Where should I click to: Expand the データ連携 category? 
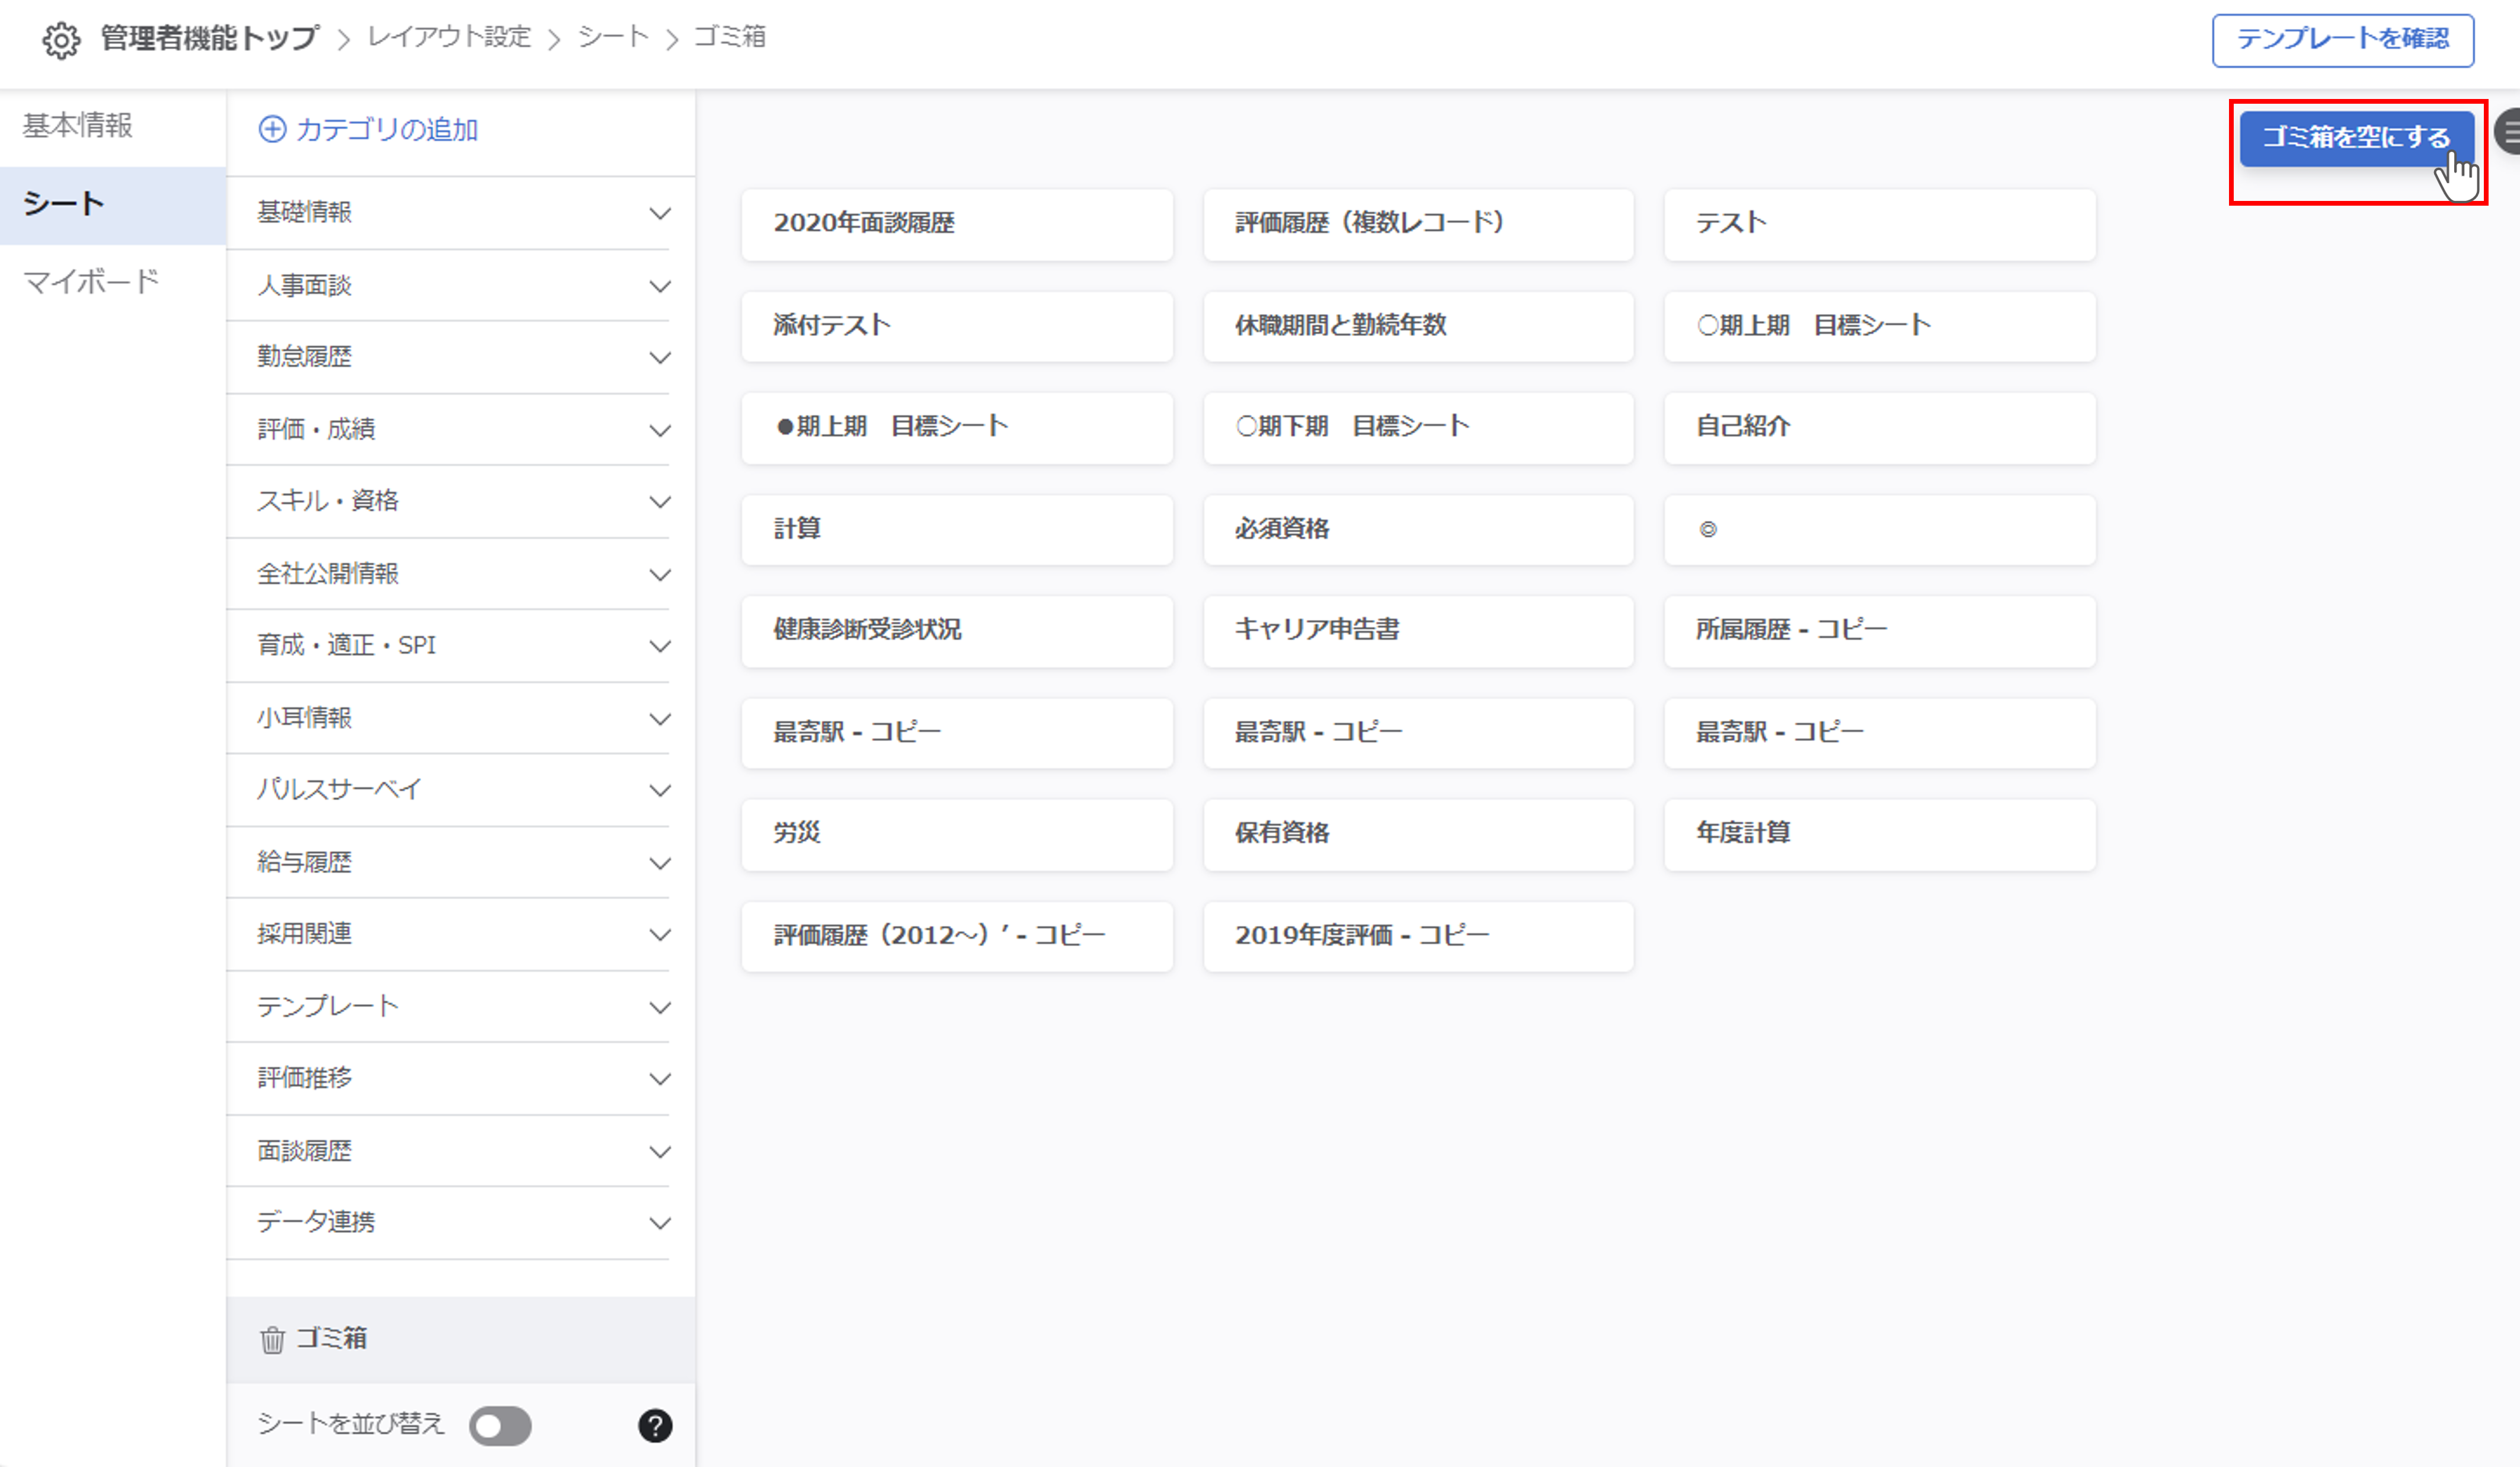click(x=659, y=1223)
